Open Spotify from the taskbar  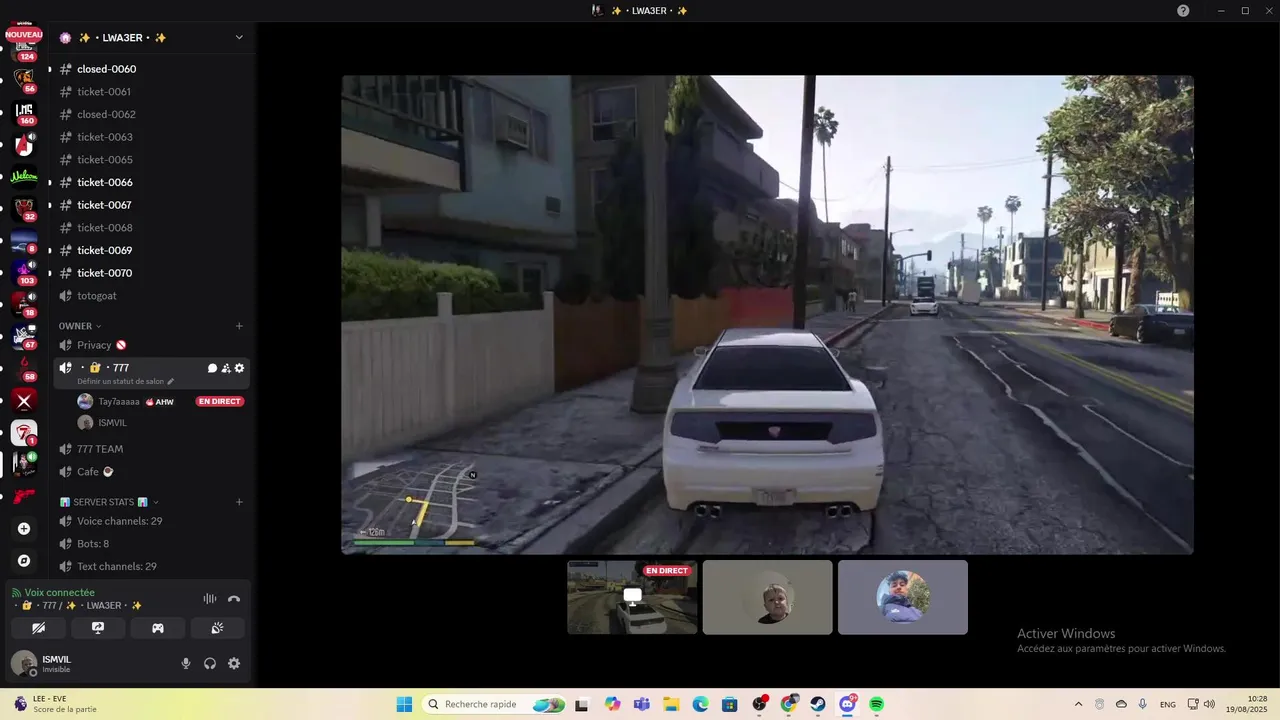pos(876,704)
